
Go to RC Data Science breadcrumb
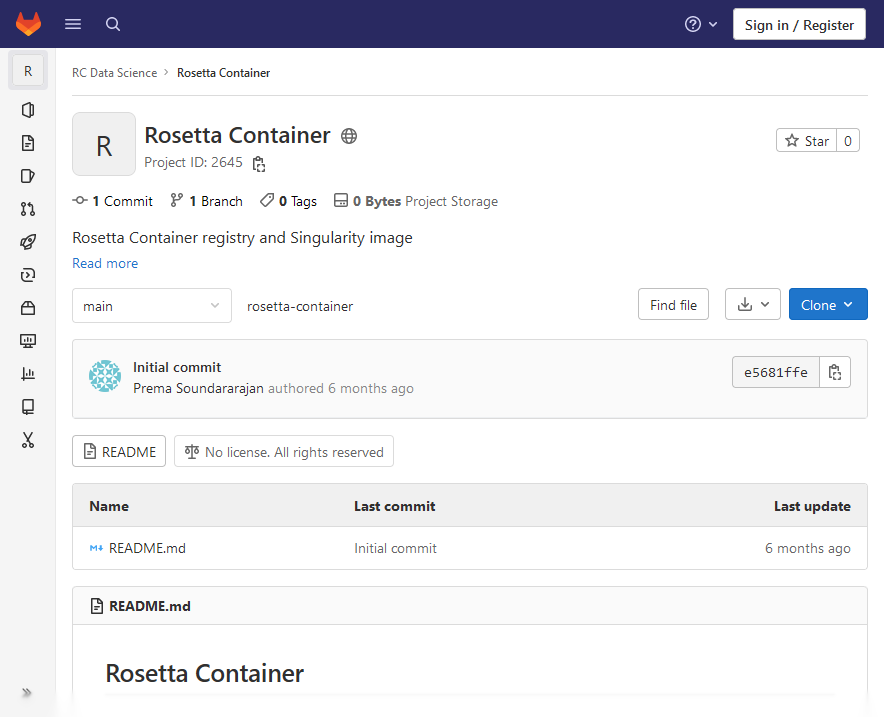tap(114, 73)
